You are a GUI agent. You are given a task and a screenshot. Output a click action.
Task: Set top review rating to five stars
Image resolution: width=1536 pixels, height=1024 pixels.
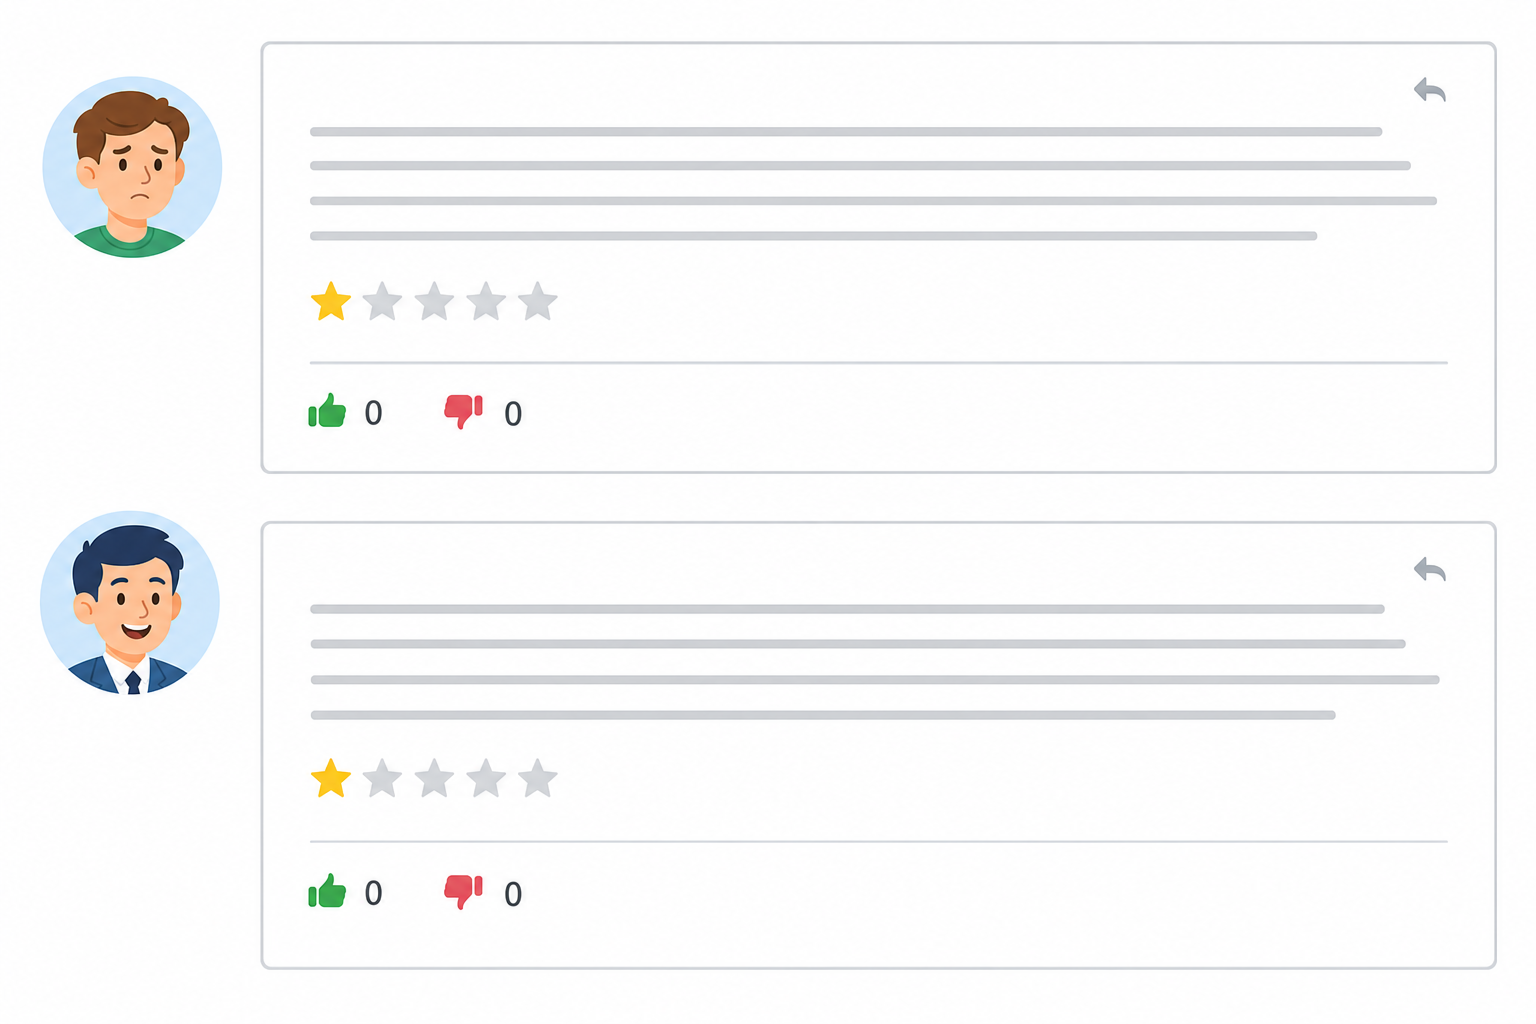538,301
